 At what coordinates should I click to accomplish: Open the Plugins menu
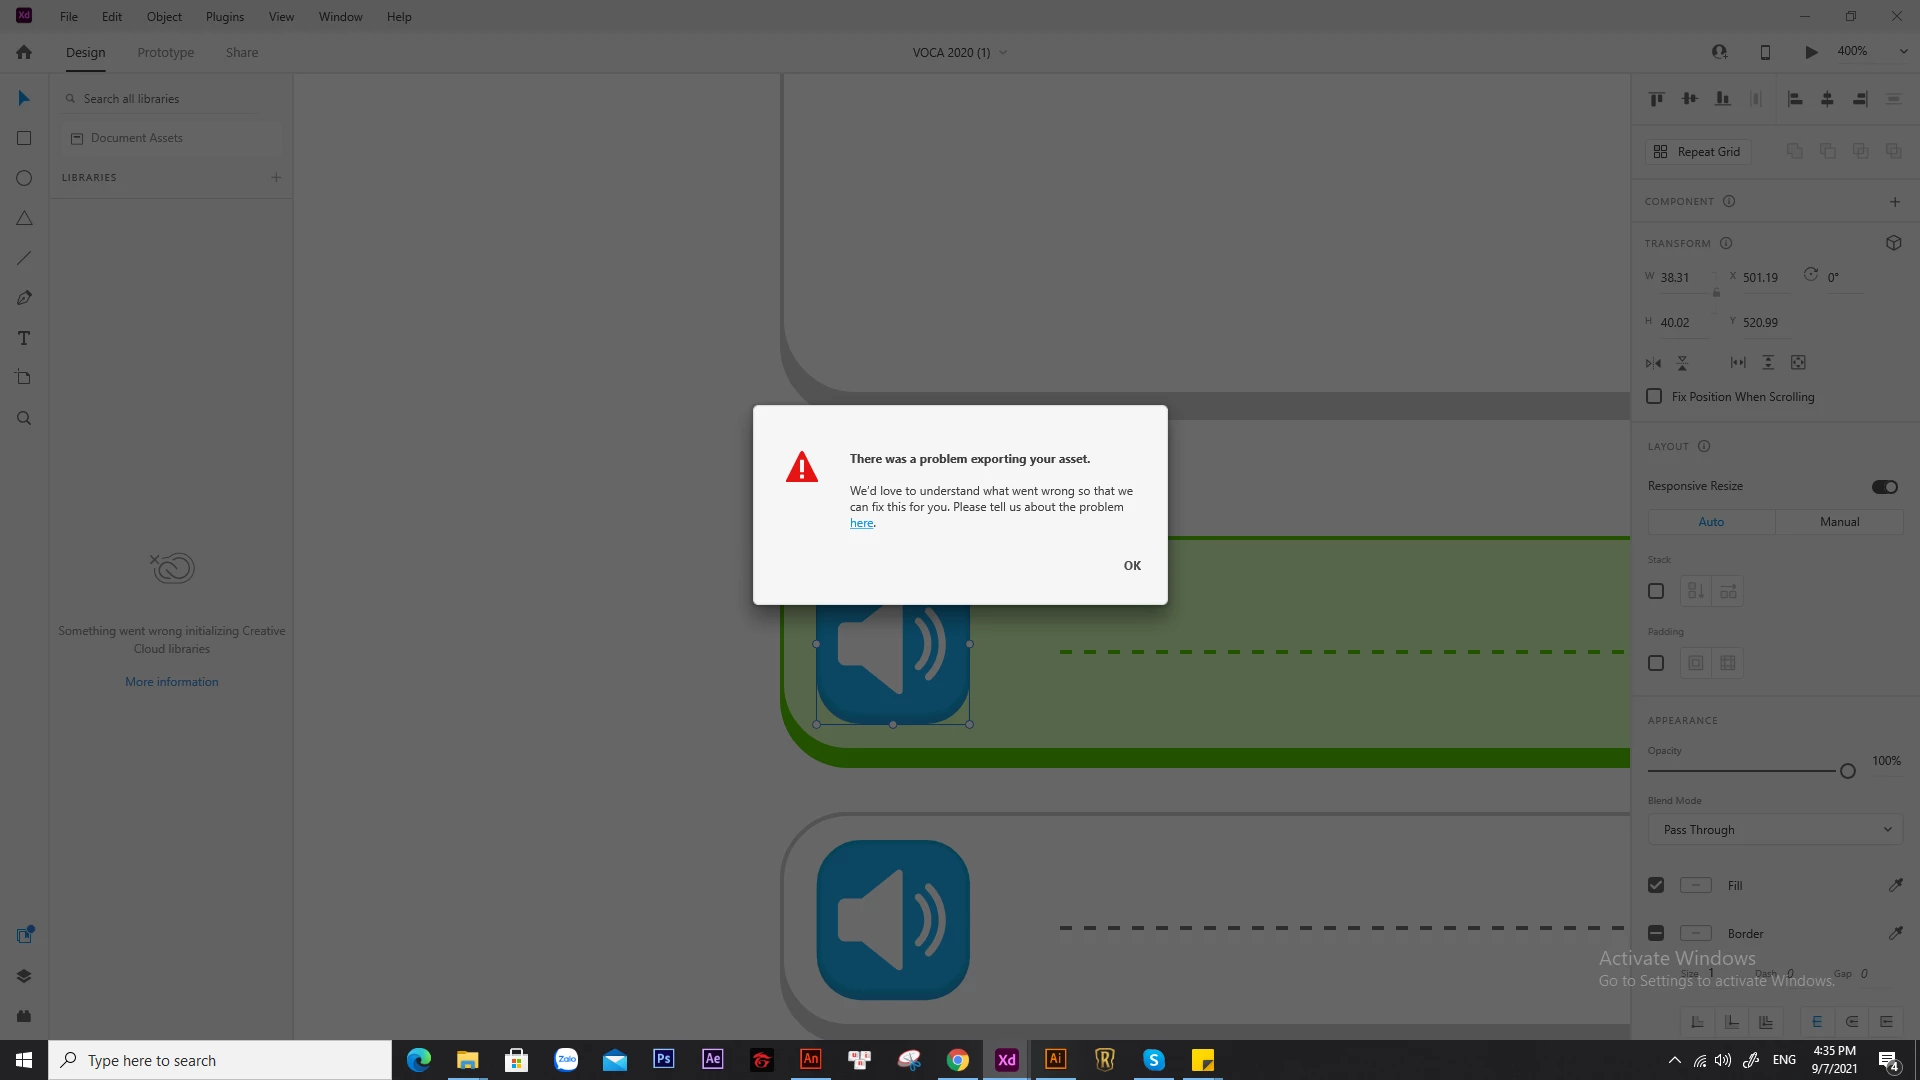pyautogui.click(x=224, y=17)
